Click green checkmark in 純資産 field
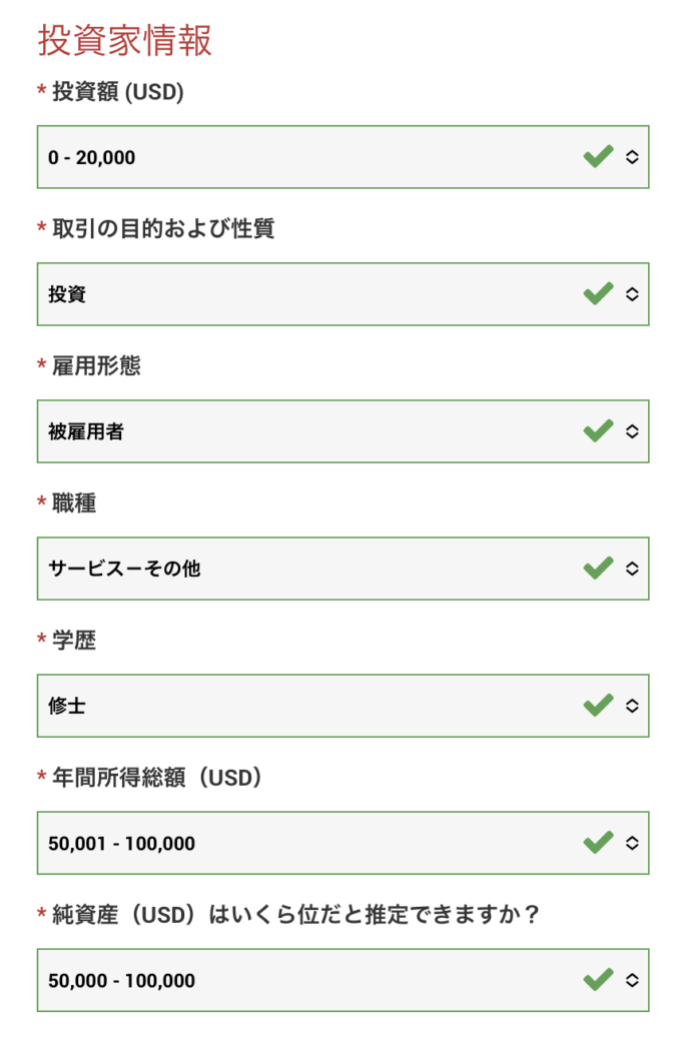Viewport: 690px width, 1050px height. point(598,980)
